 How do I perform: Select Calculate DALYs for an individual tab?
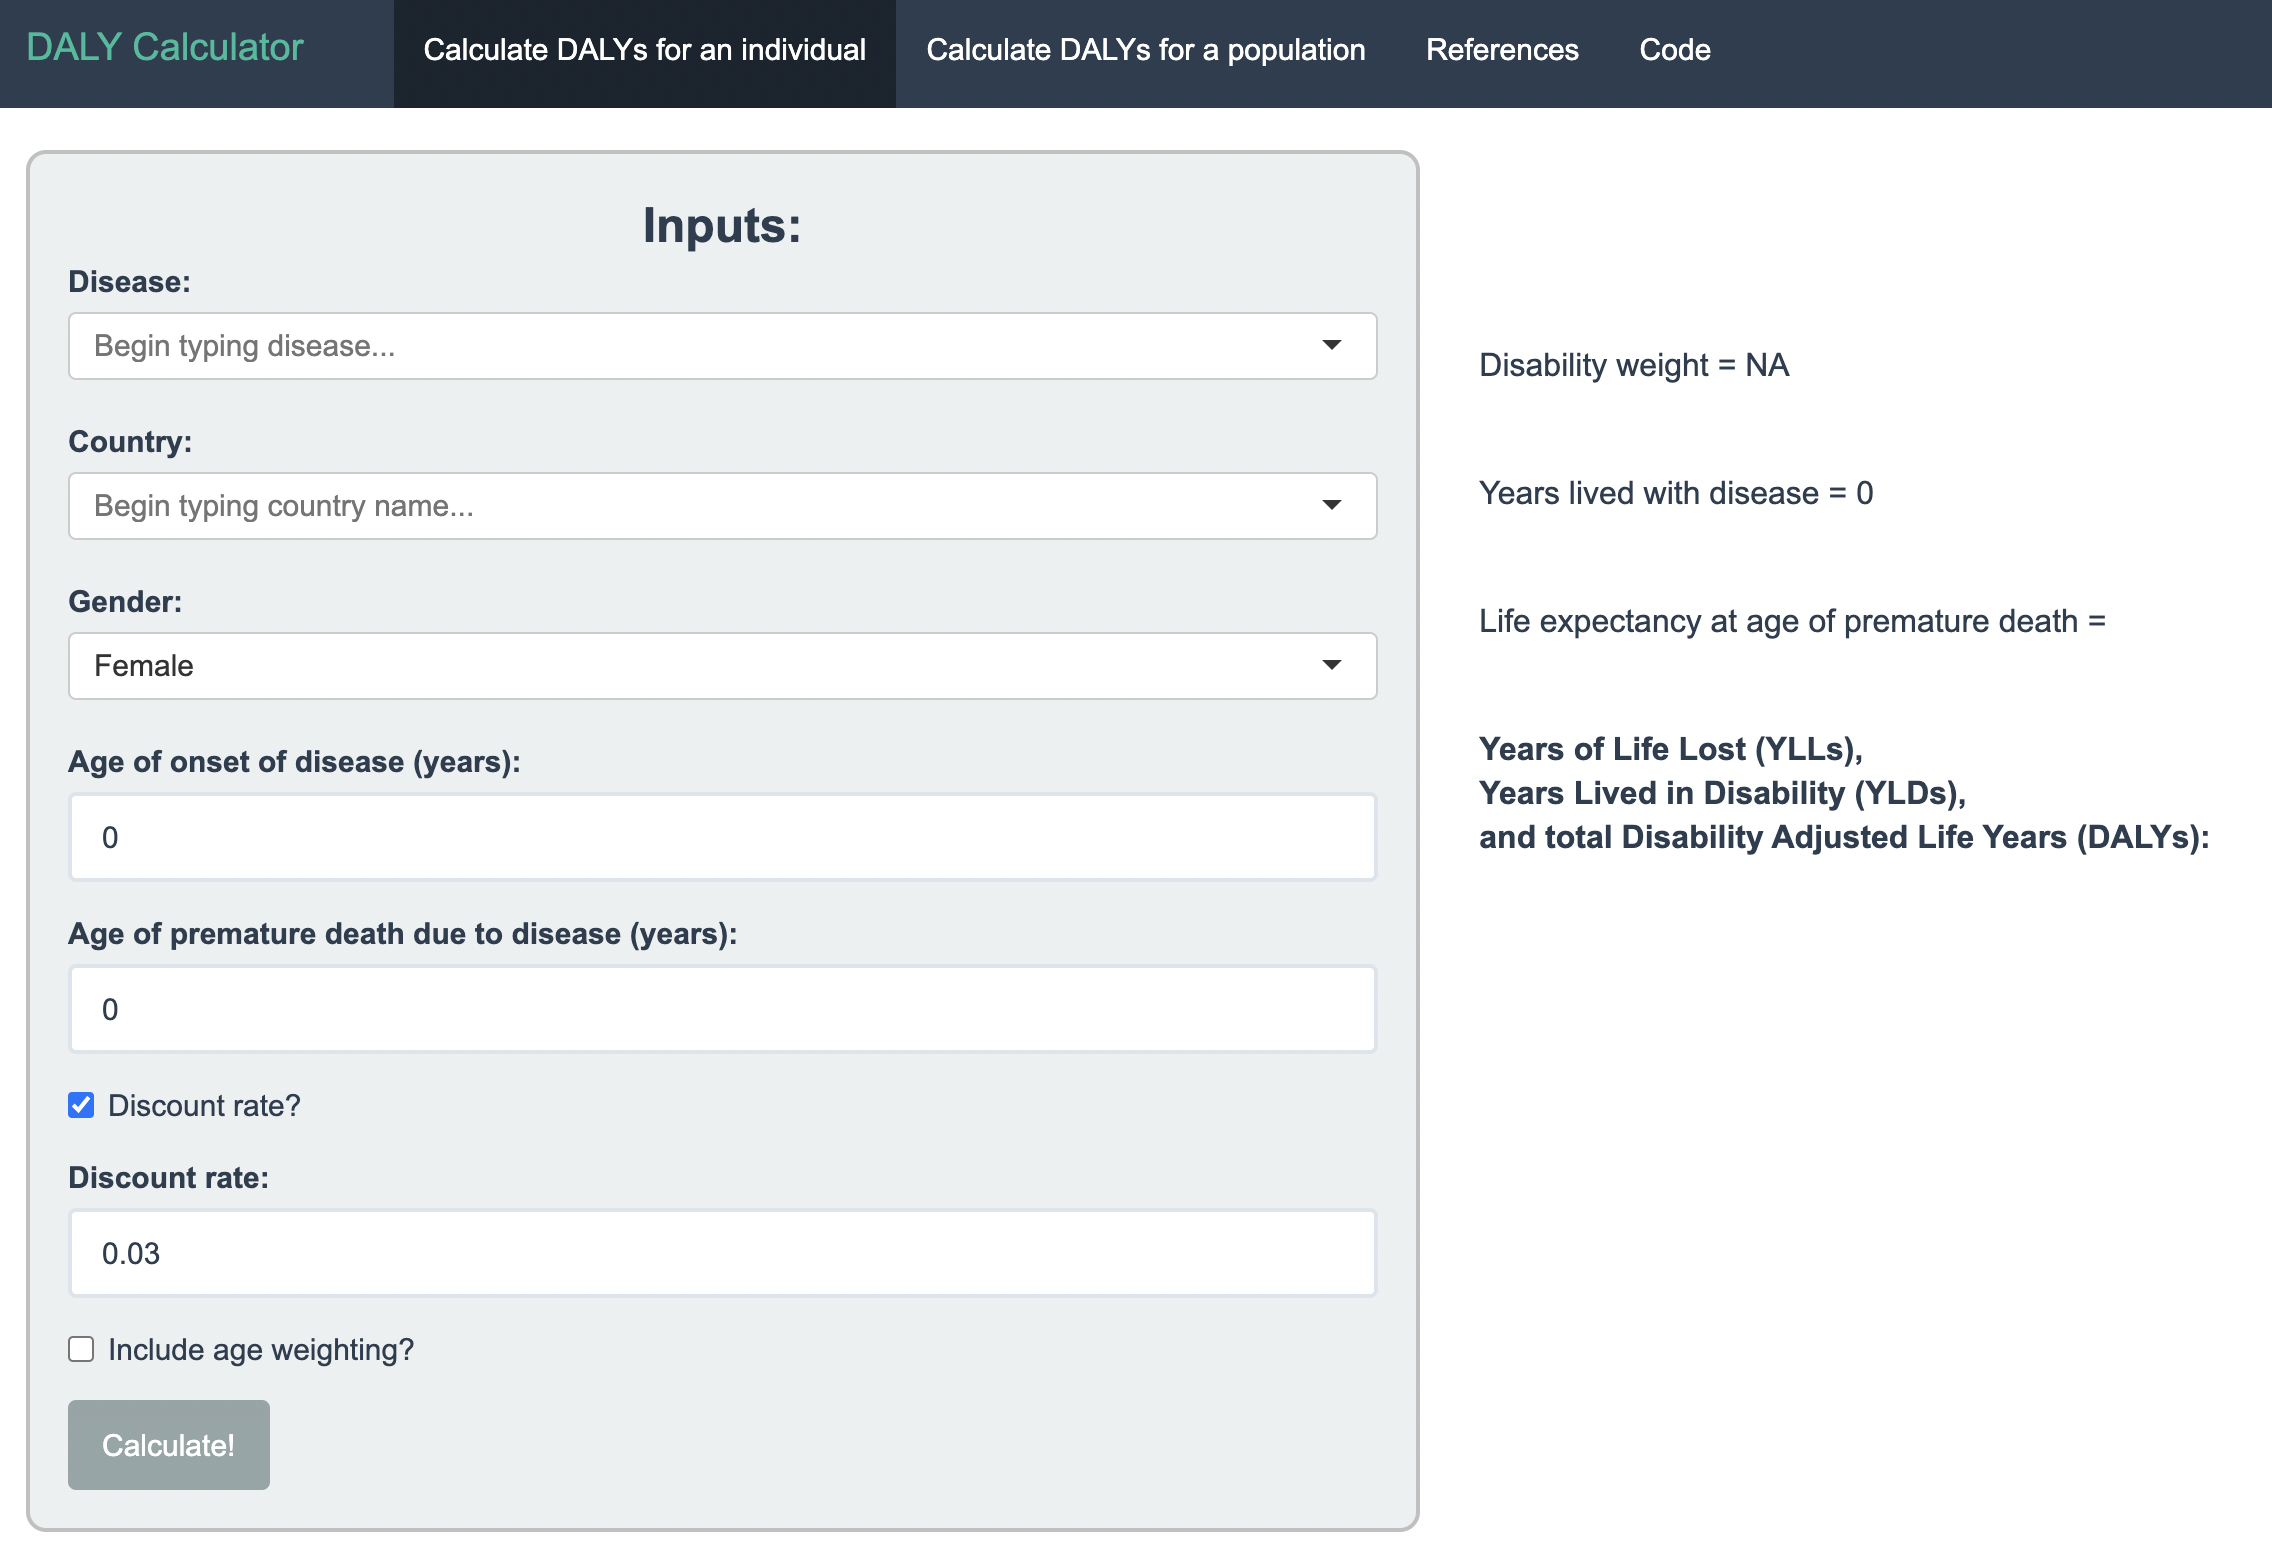pyautogui.click(x=644, y=50)
